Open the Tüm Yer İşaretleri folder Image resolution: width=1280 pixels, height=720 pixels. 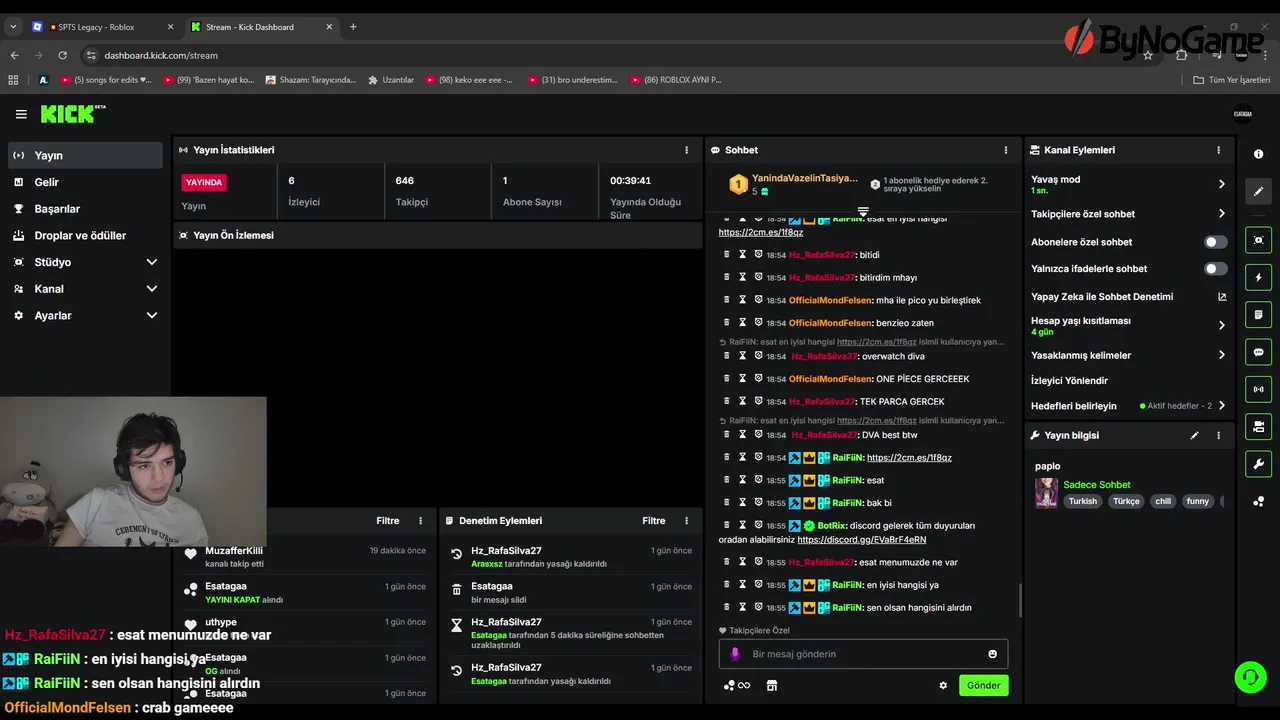click(1231, 80)
